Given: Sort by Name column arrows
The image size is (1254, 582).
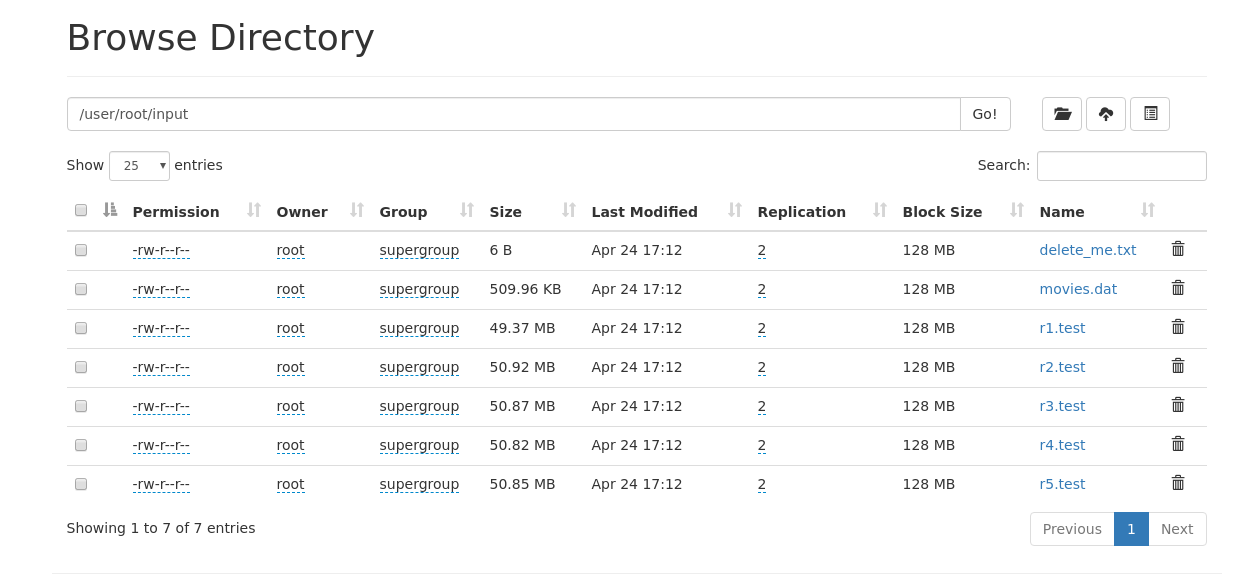Looking at the screenshot, I should (1148, 210).
